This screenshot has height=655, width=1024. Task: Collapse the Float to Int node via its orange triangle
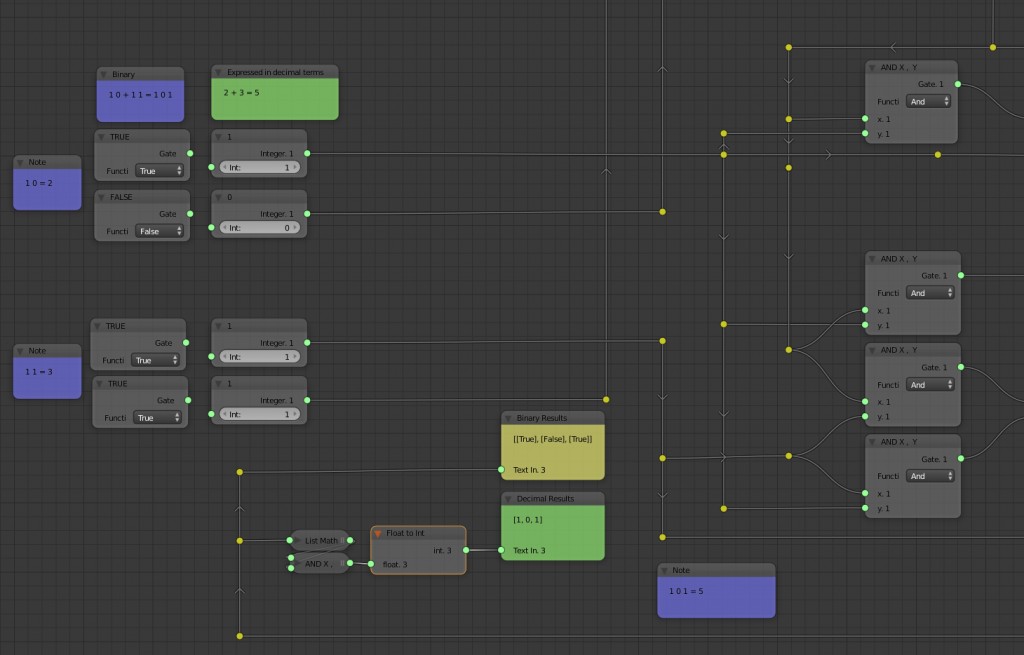tap(376, 532)
